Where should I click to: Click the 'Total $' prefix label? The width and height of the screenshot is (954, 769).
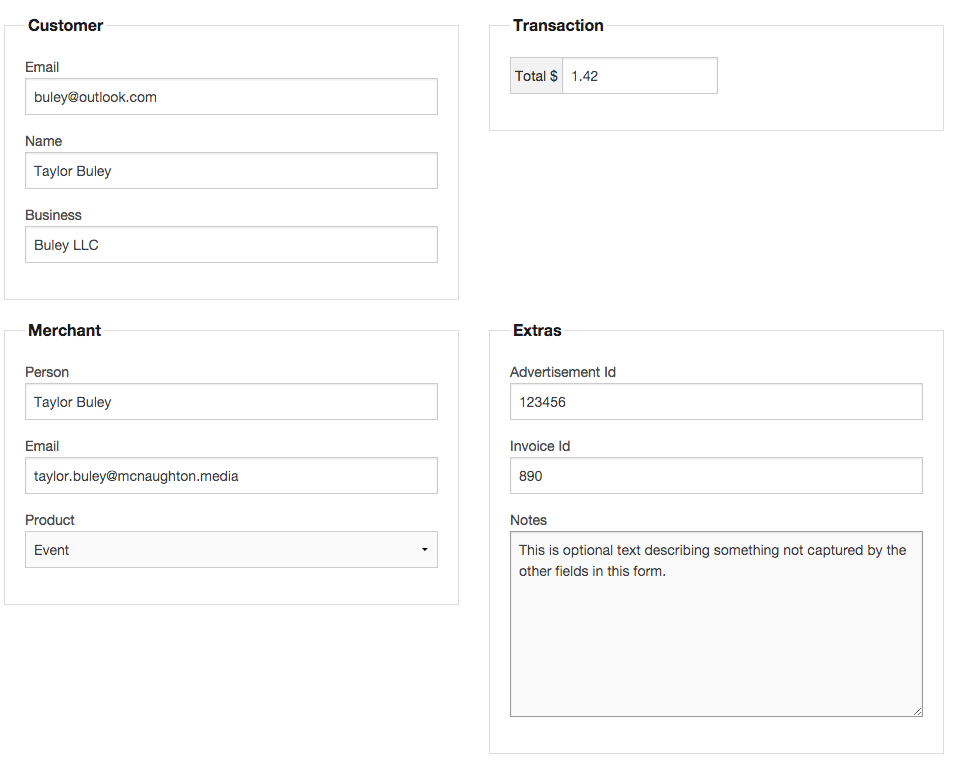click(536, 76)
